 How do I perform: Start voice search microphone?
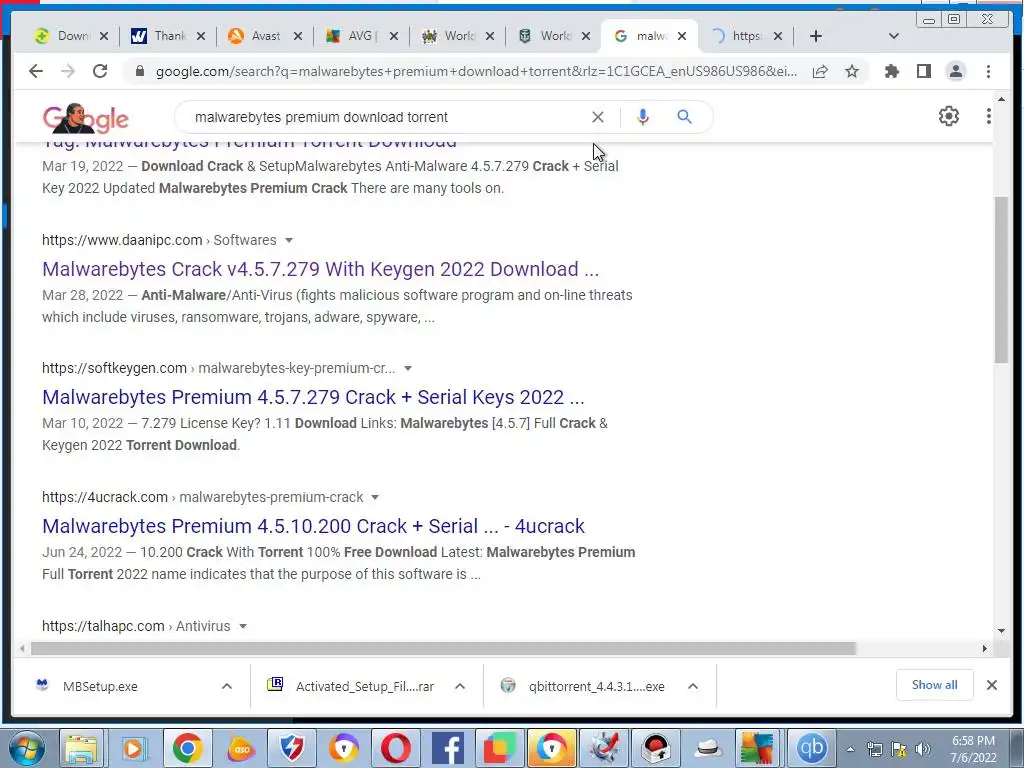[643, 117]
